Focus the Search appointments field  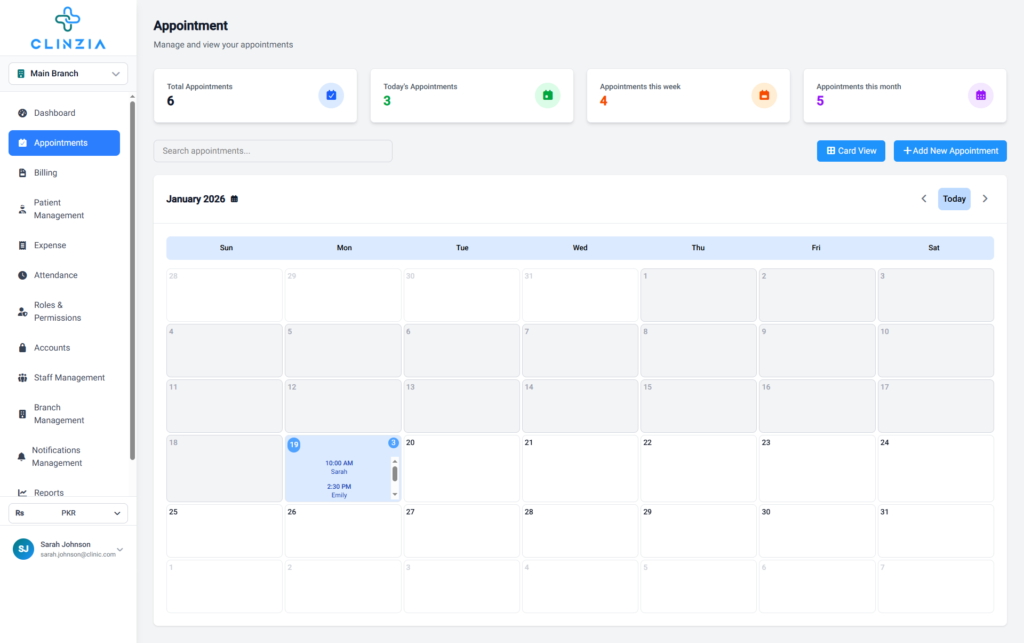[272, 151]
